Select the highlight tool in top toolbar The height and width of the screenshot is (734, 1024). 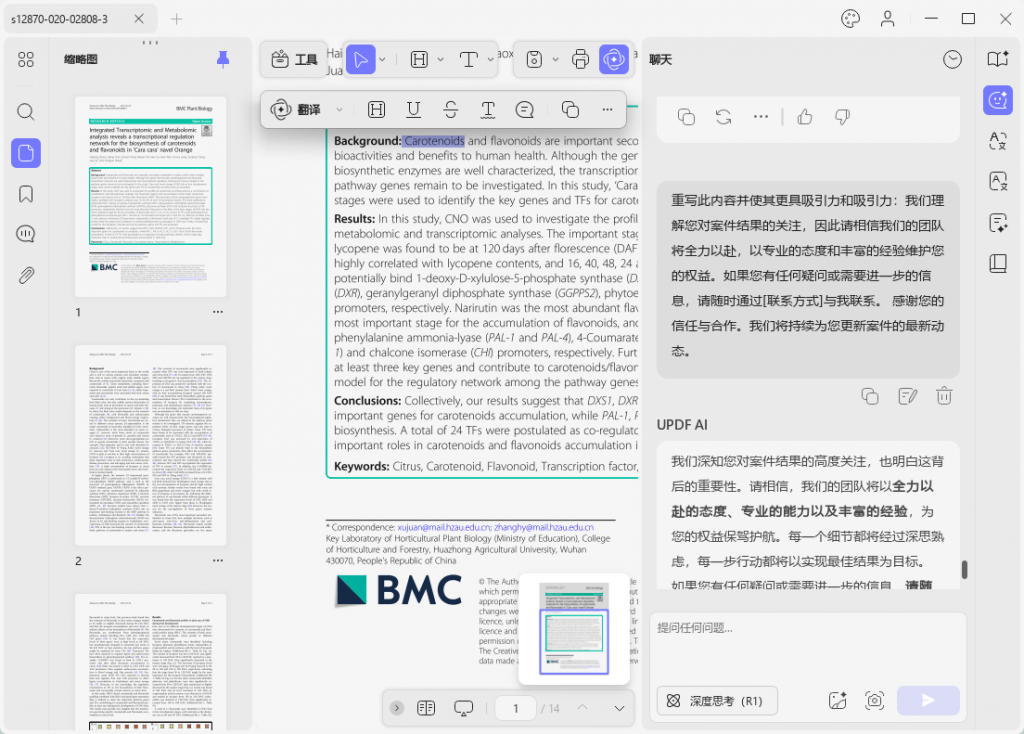(419, 59)
